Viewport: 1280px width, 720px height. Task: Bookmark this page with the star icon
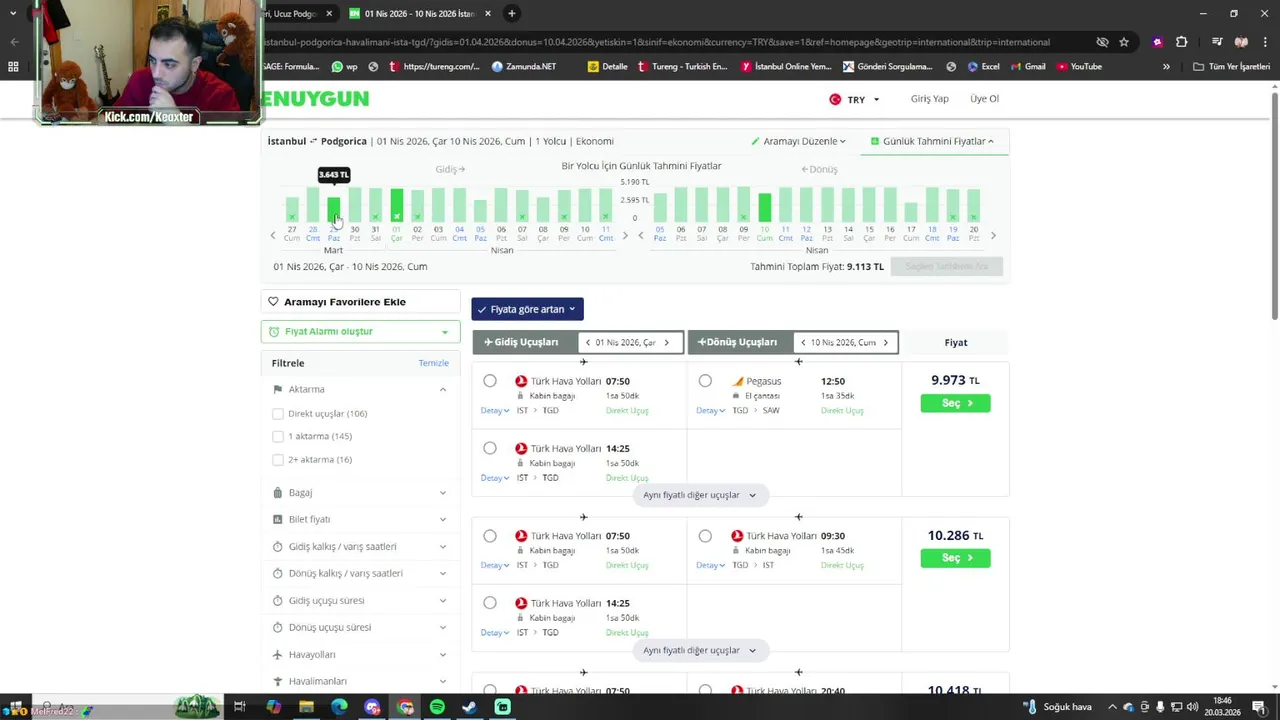coord(1124,42)
